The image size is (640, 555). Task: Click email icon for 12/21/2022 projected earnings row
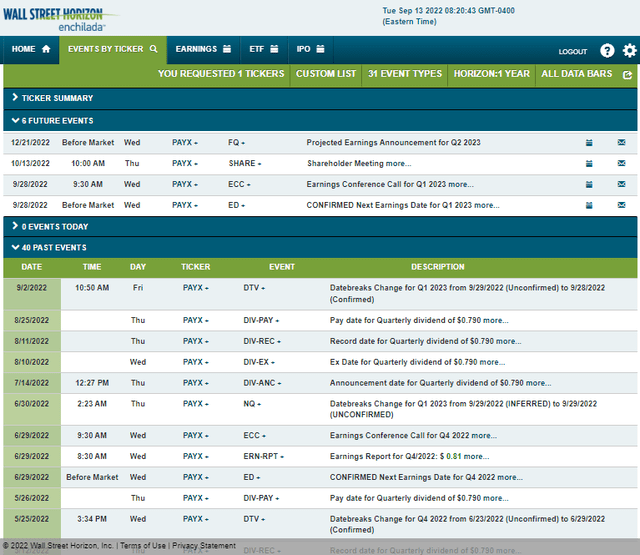(x=621, y=142)
